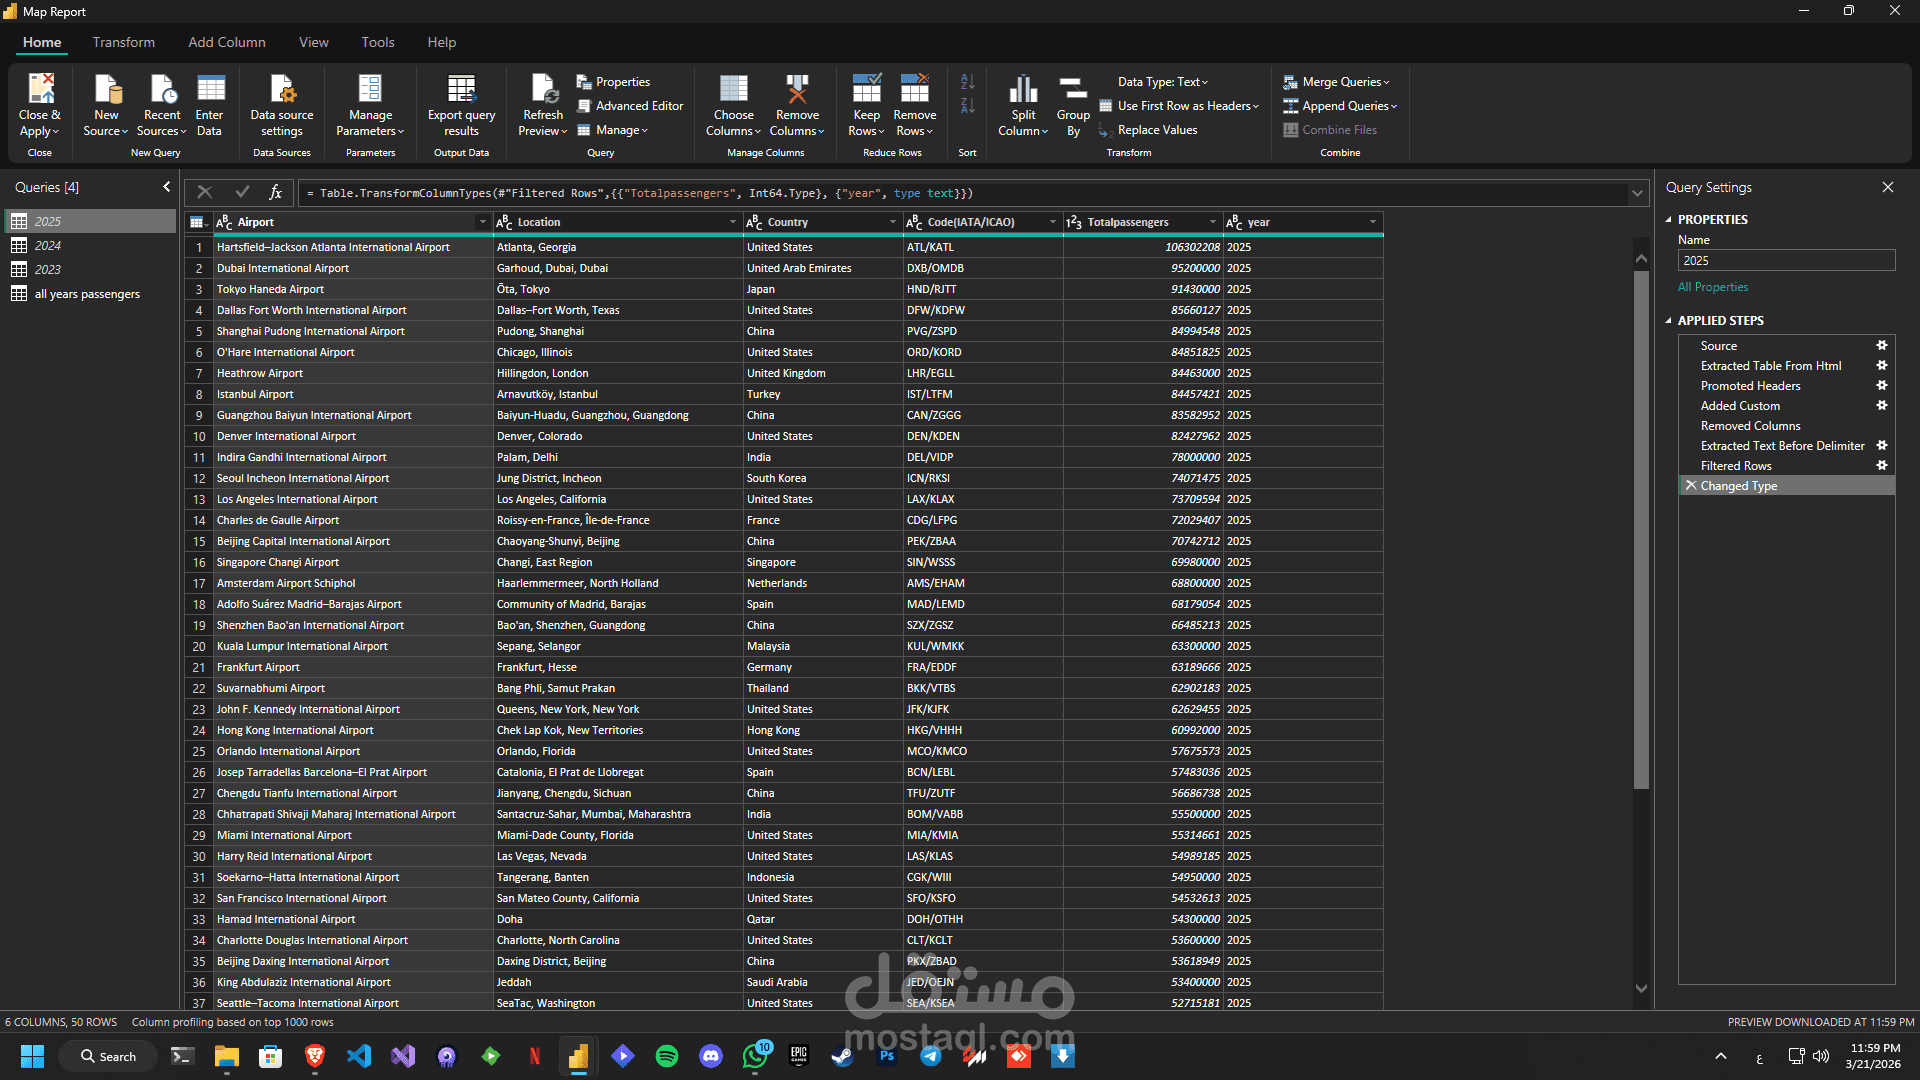
Task: Click the Close & Apply icon
Action: click(40, 90)
